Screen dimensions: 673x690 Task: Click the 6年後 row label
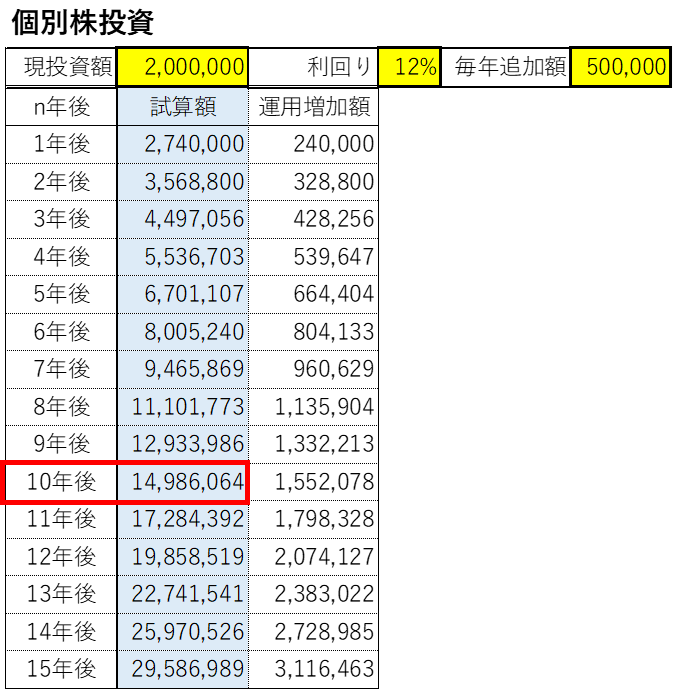61,332
